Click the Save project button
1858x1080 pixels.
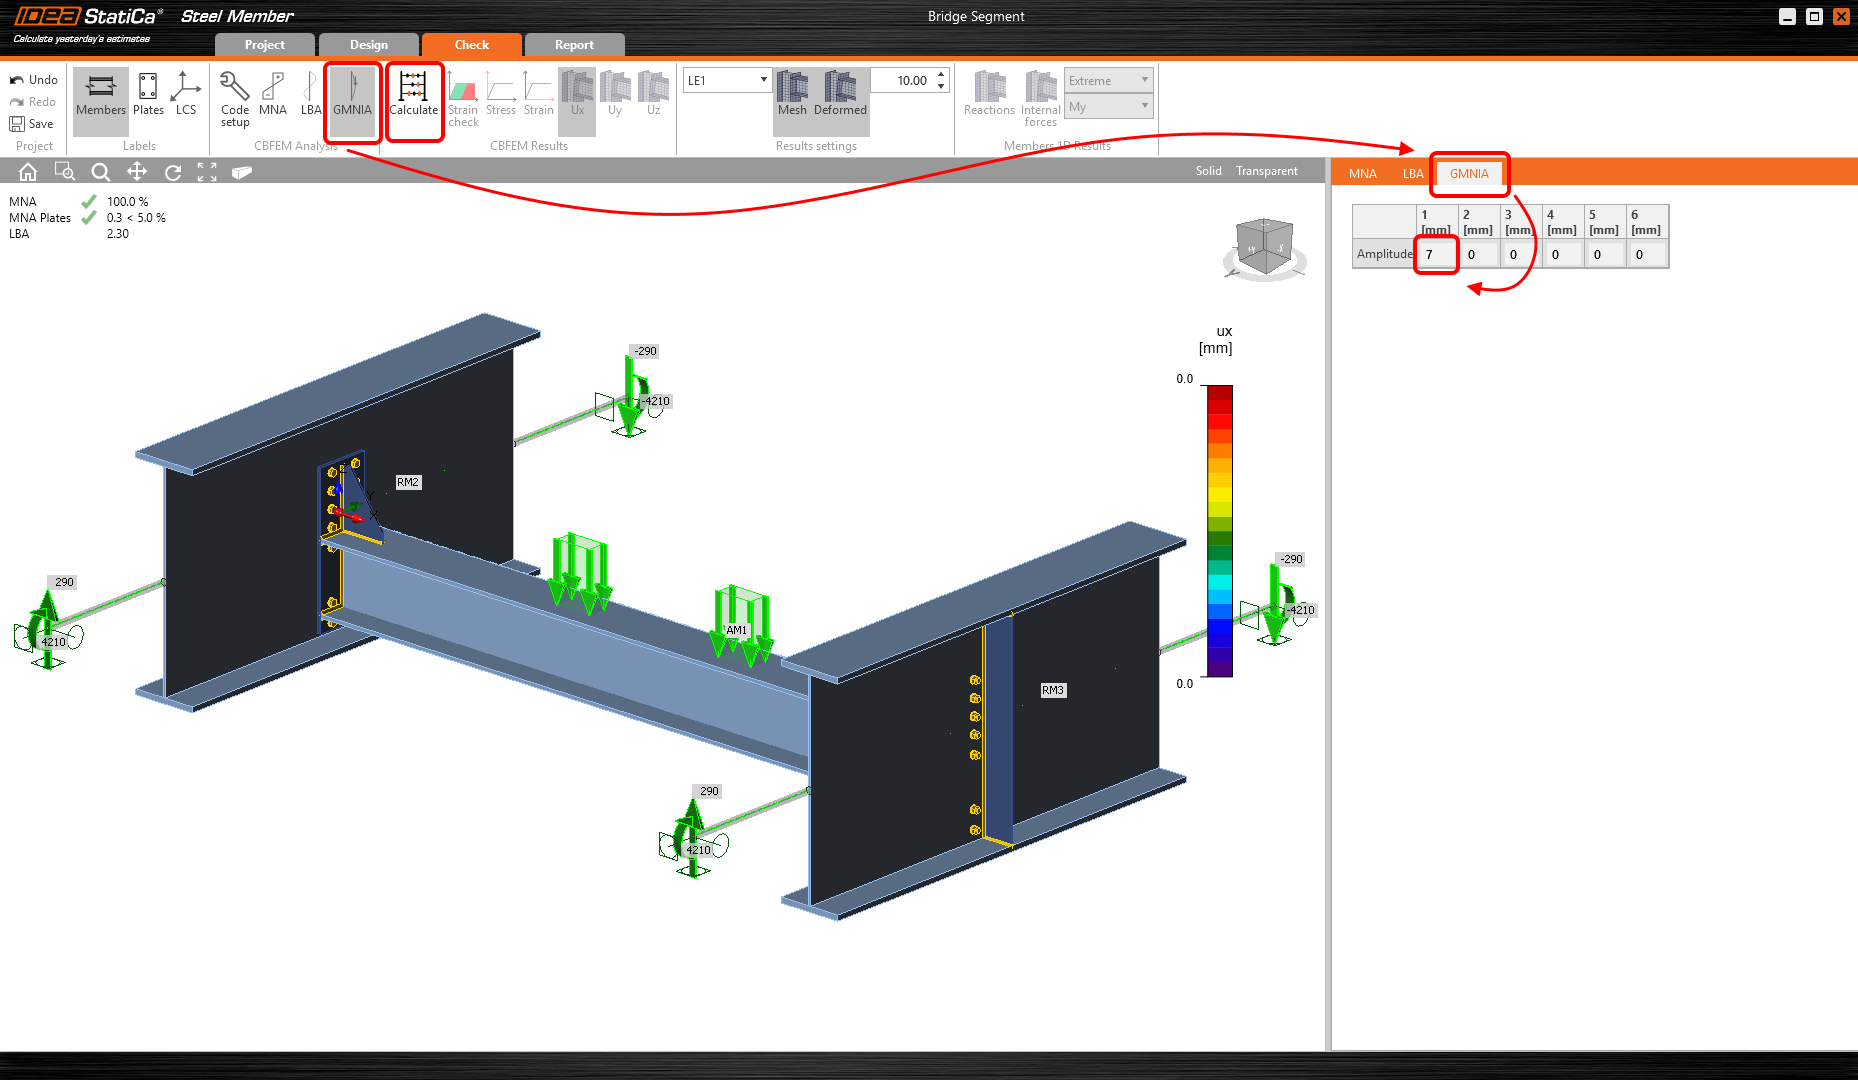[x=32, y=124]
